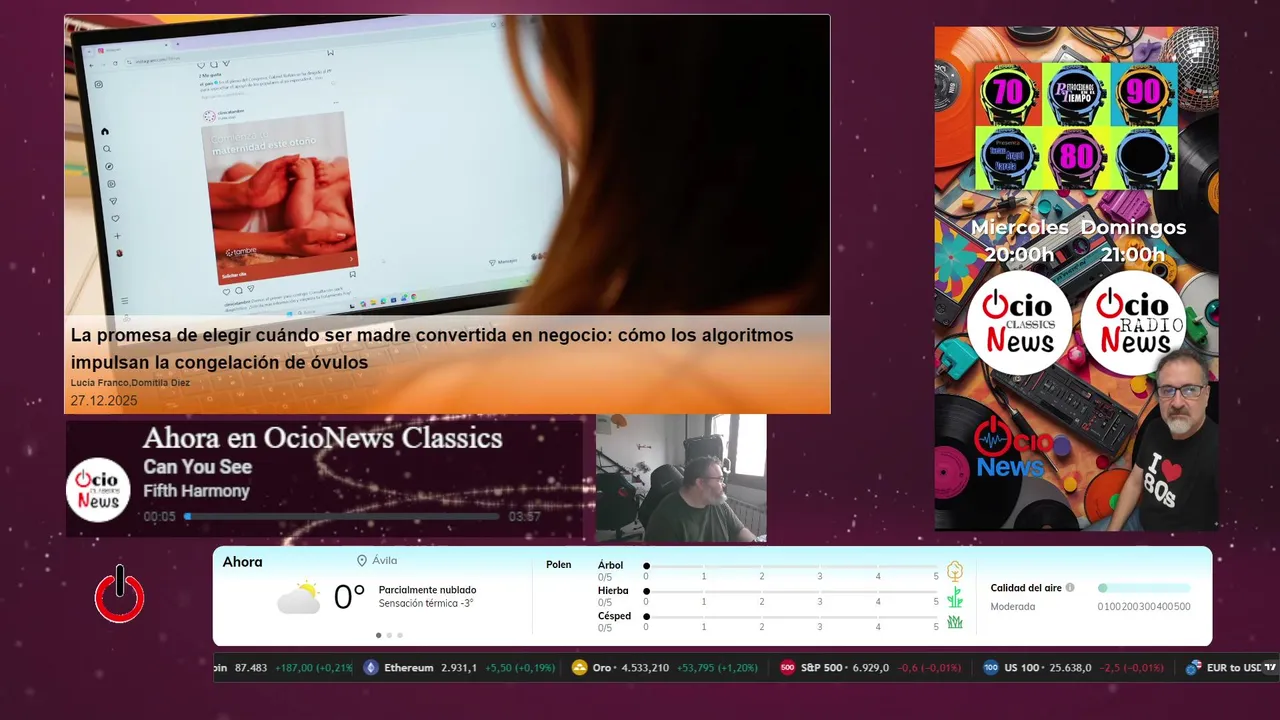The image size is (1280, 720).
Task: Click Miercoles 20:00h schedule text
Action: (1019, 241)
